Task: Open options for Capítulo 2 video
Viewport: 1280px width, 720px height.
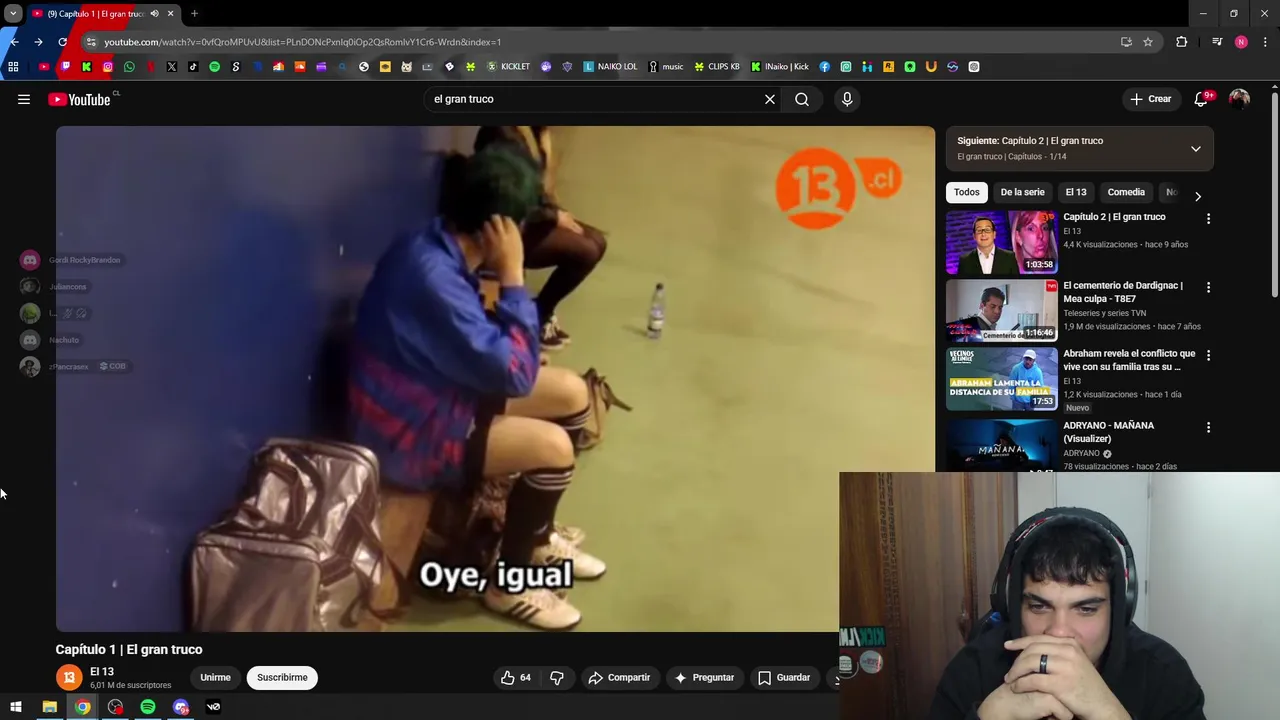Action: [1208, 219]
